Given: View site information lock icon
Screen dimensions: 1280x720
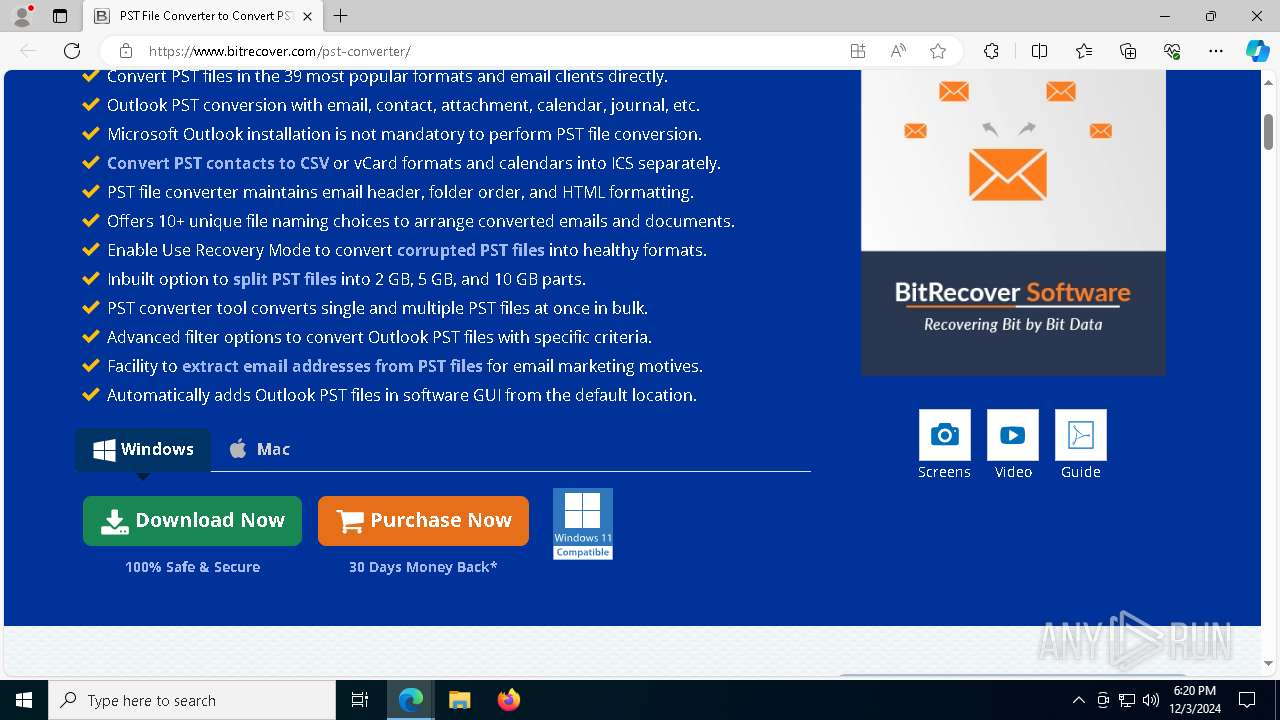Looking at the screenshot, I should coord(126,51).
